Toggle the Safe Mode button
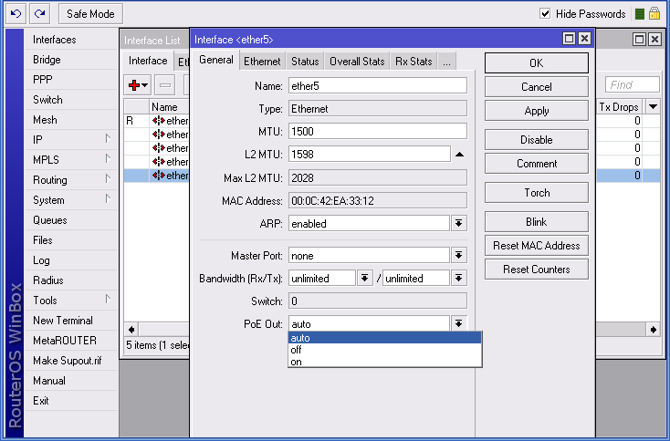This screenshot has width=670, height=441. [x=90, y=14]
